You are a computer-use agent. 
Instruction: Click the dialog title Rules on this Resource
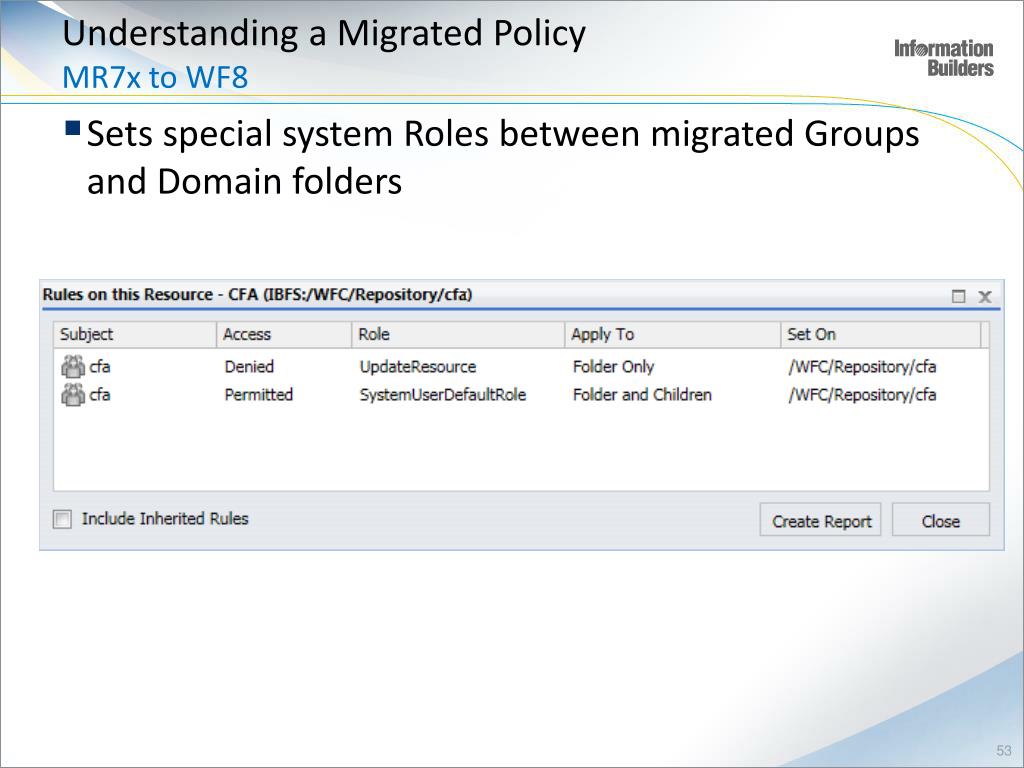tap(257, 295)
